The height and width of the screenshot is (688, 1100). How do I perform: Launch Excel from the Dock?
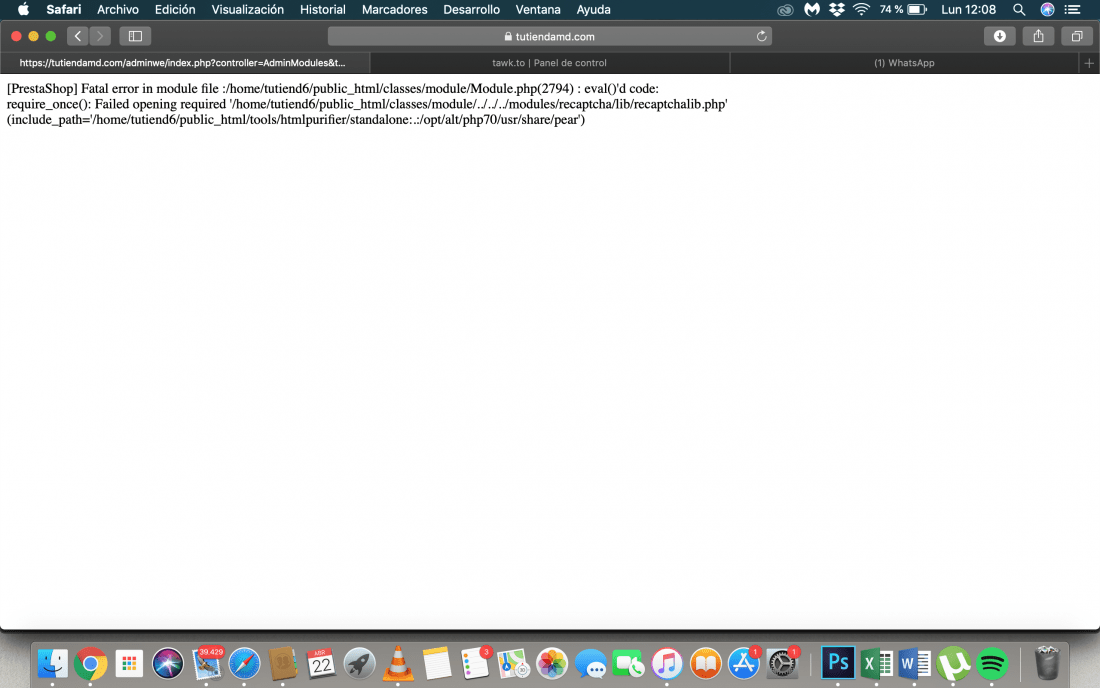876,663
